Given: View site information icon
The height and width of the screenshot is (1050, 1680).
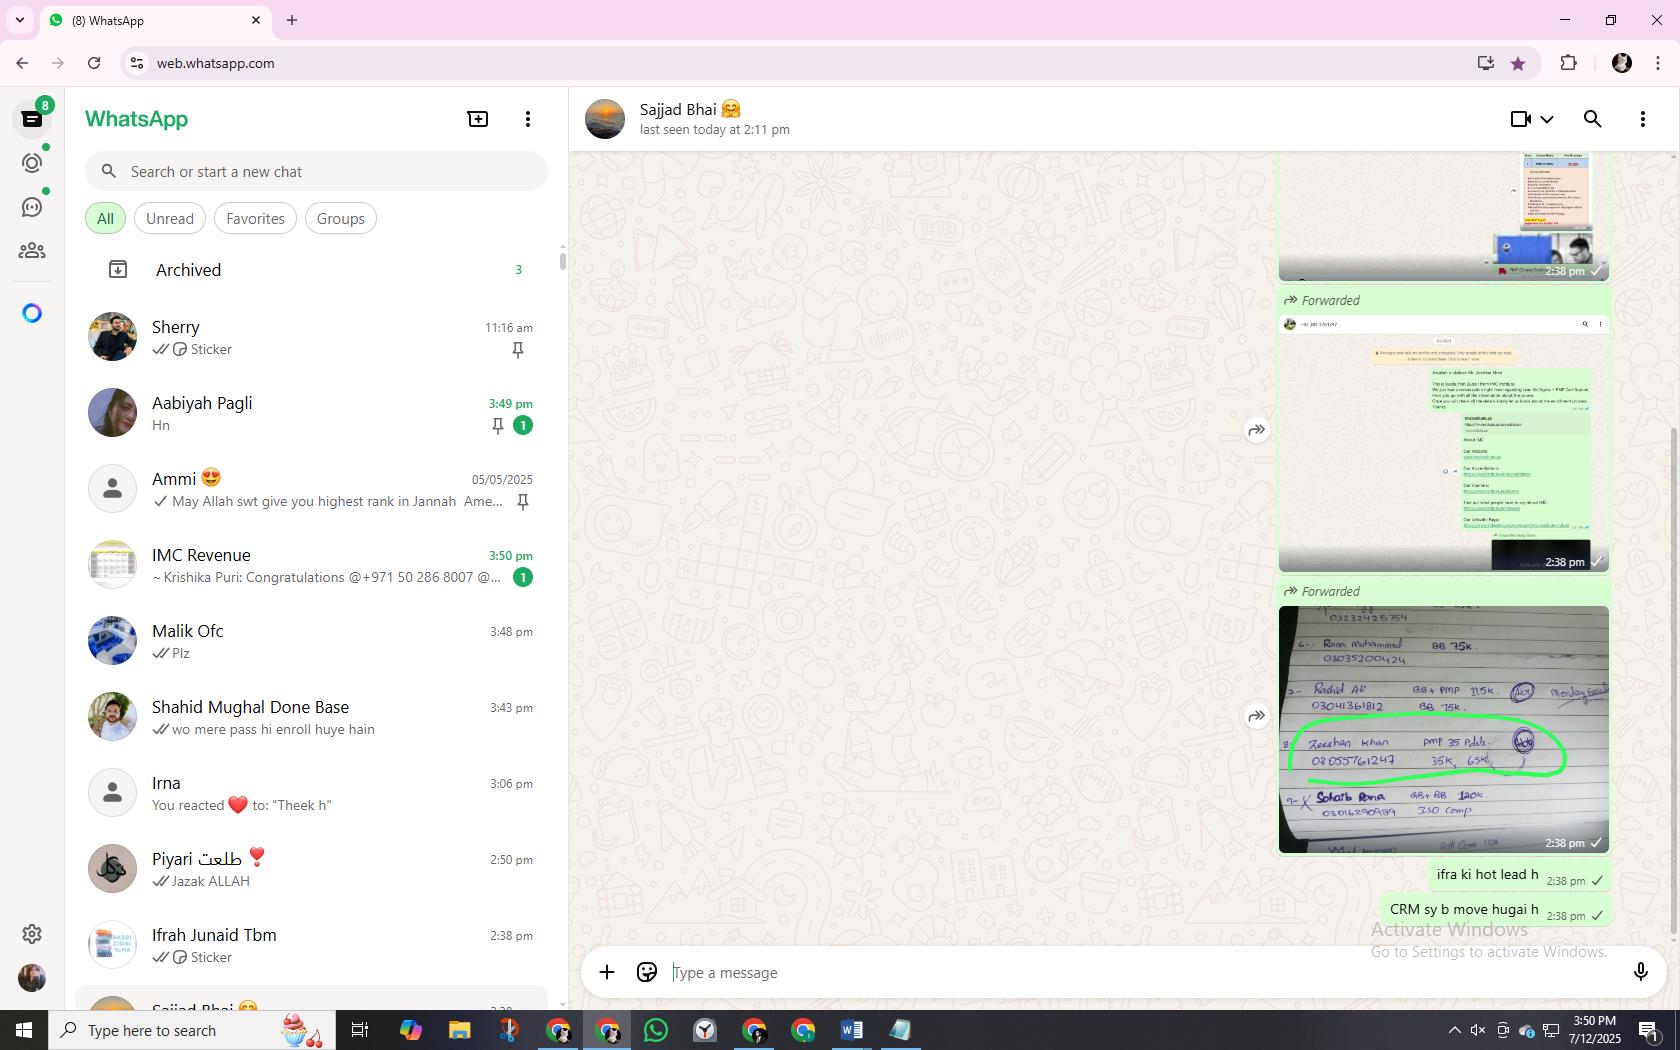Looking at the screenshot, I should 137,63.
